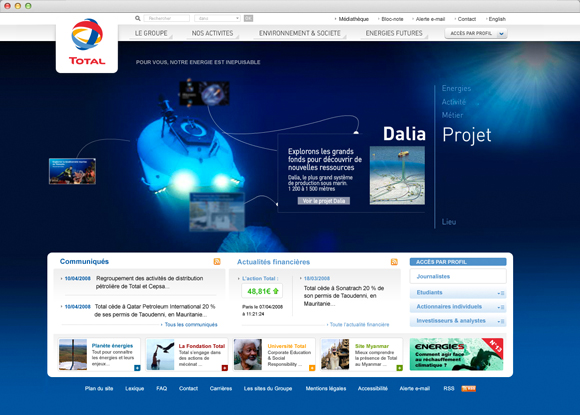Open the Communiqués RSS feed icon
Viewport: 580px width, 415px height.
pyautogui.click(x=217, y=262)
